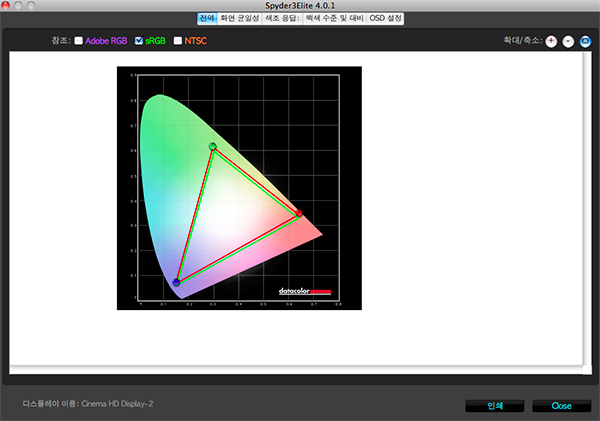Image resolution: width=600 pixels, height=421 pixels.
Task: Uncheck the sRGB reference checkbox
Action: pos(139,41)
